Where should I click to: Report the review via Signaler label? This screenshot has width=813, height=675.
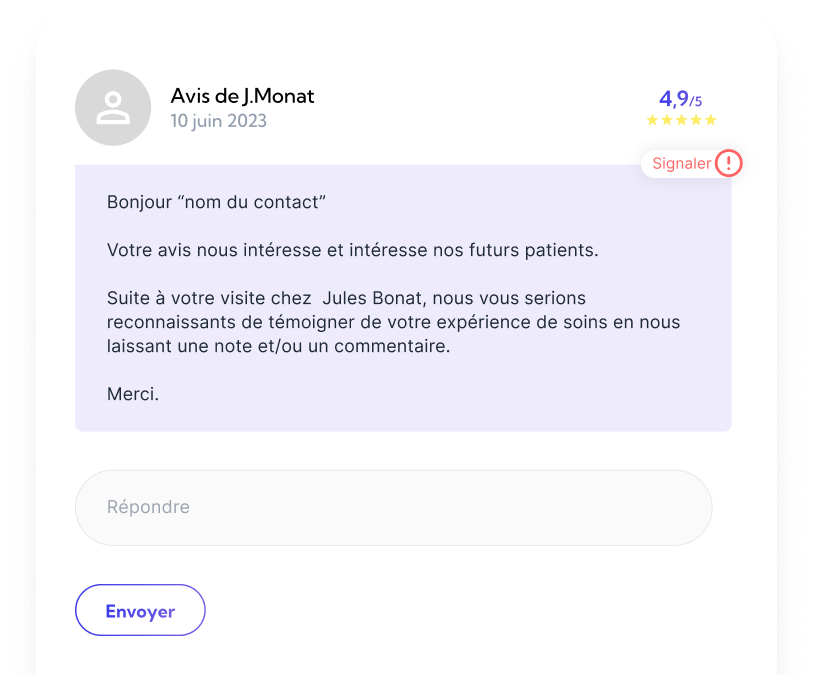click(x=681, y=163)
